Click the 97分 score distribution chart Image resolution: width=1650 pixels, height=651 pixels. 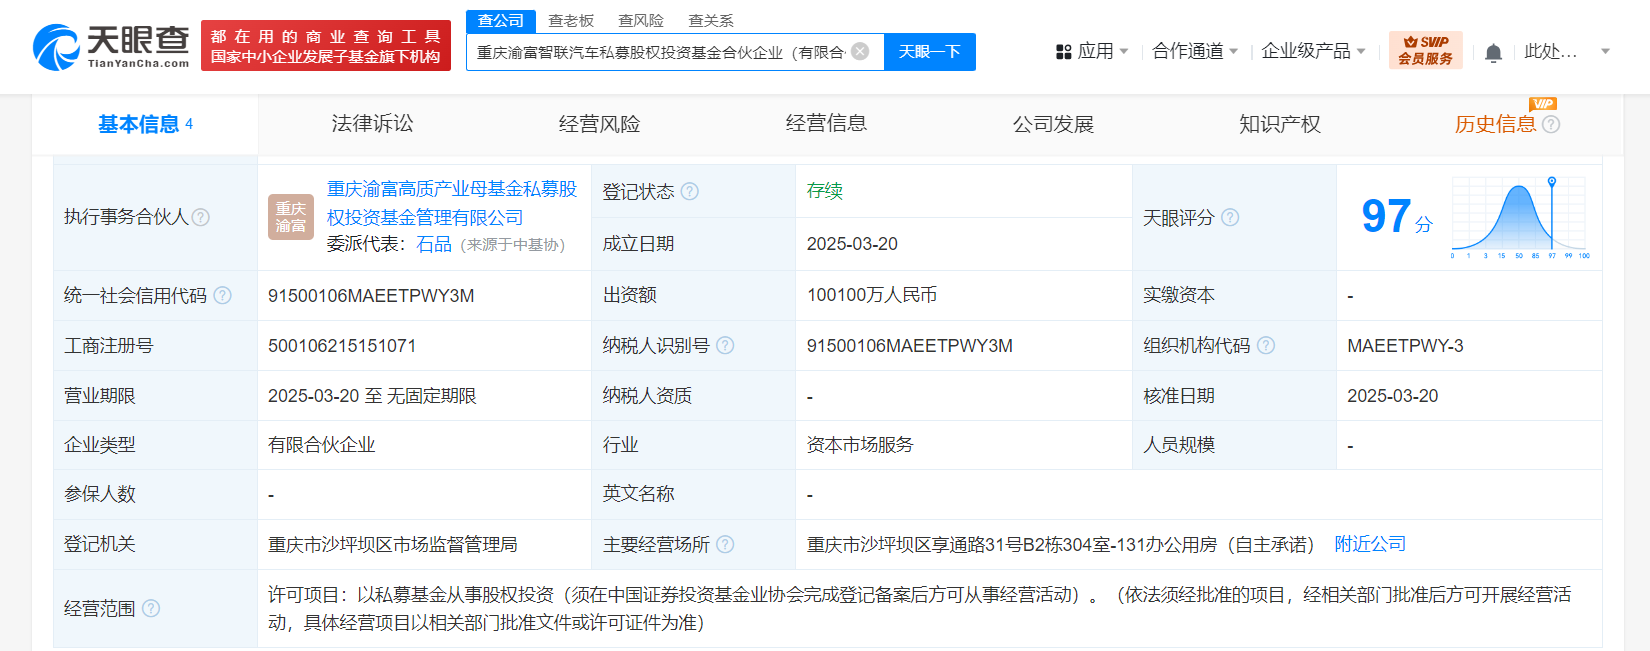(x=1518, y=217)
